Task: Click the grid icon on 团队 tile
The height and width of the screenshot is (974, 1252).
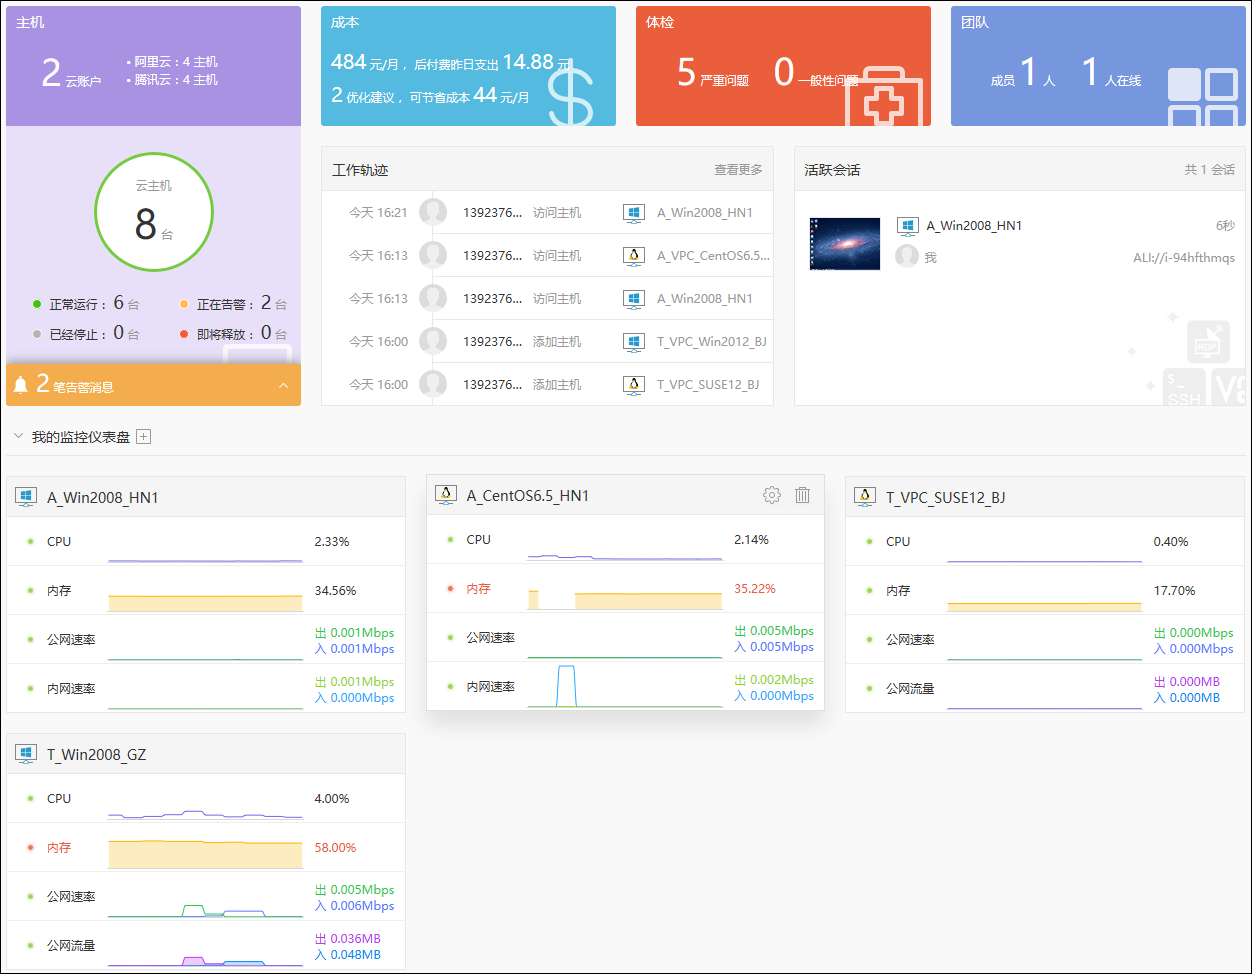Action: point(1202,98)
